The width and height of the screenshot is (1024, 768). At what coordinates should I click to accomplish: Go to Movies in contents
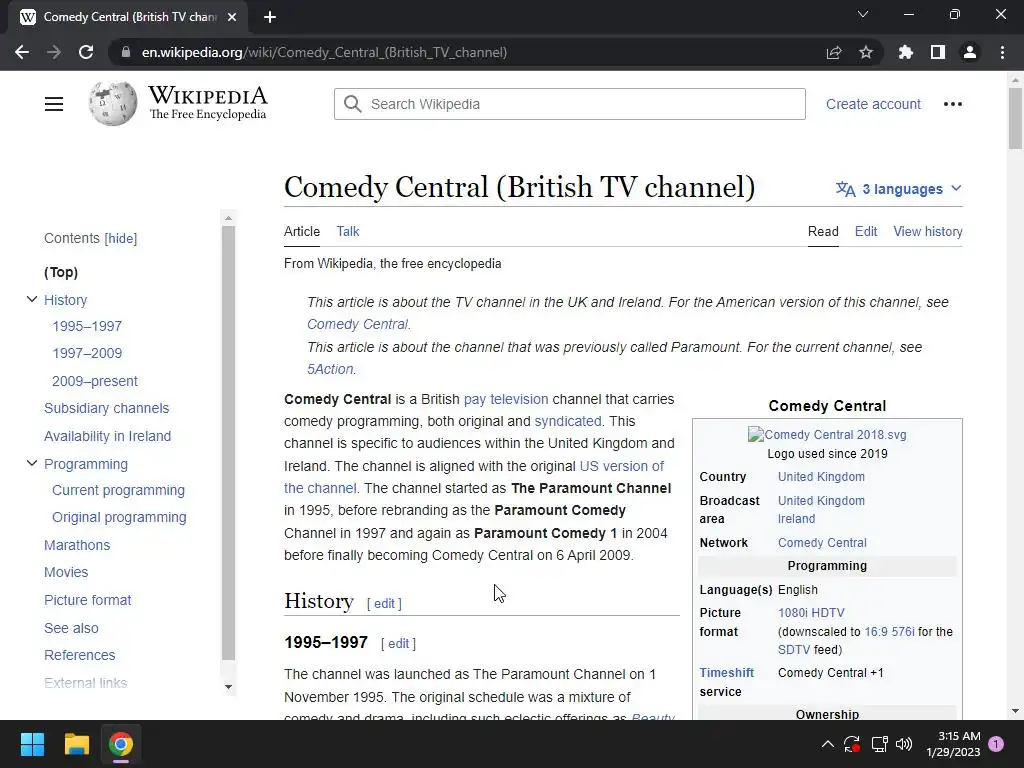click(x=66, y=572)
